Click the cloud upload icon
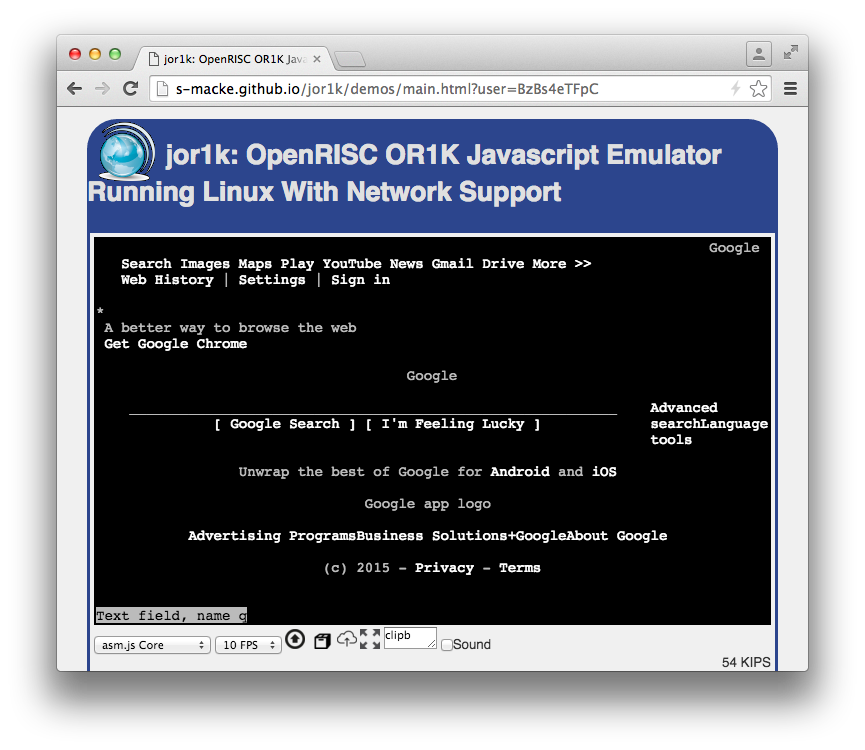Viewport: 865px width, 750px height. point(346,640)
